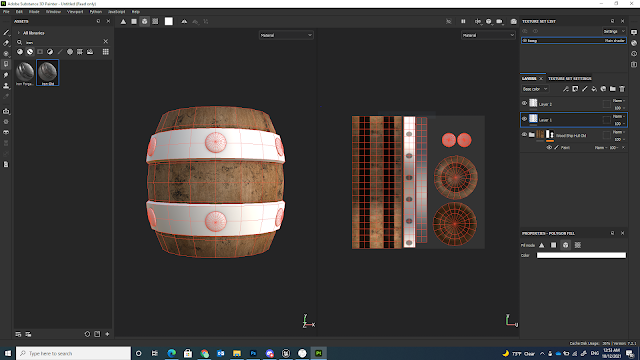Filter assets by materials sphere icon
The width and height of the screenshot is (640, 360).
(20, 52)
